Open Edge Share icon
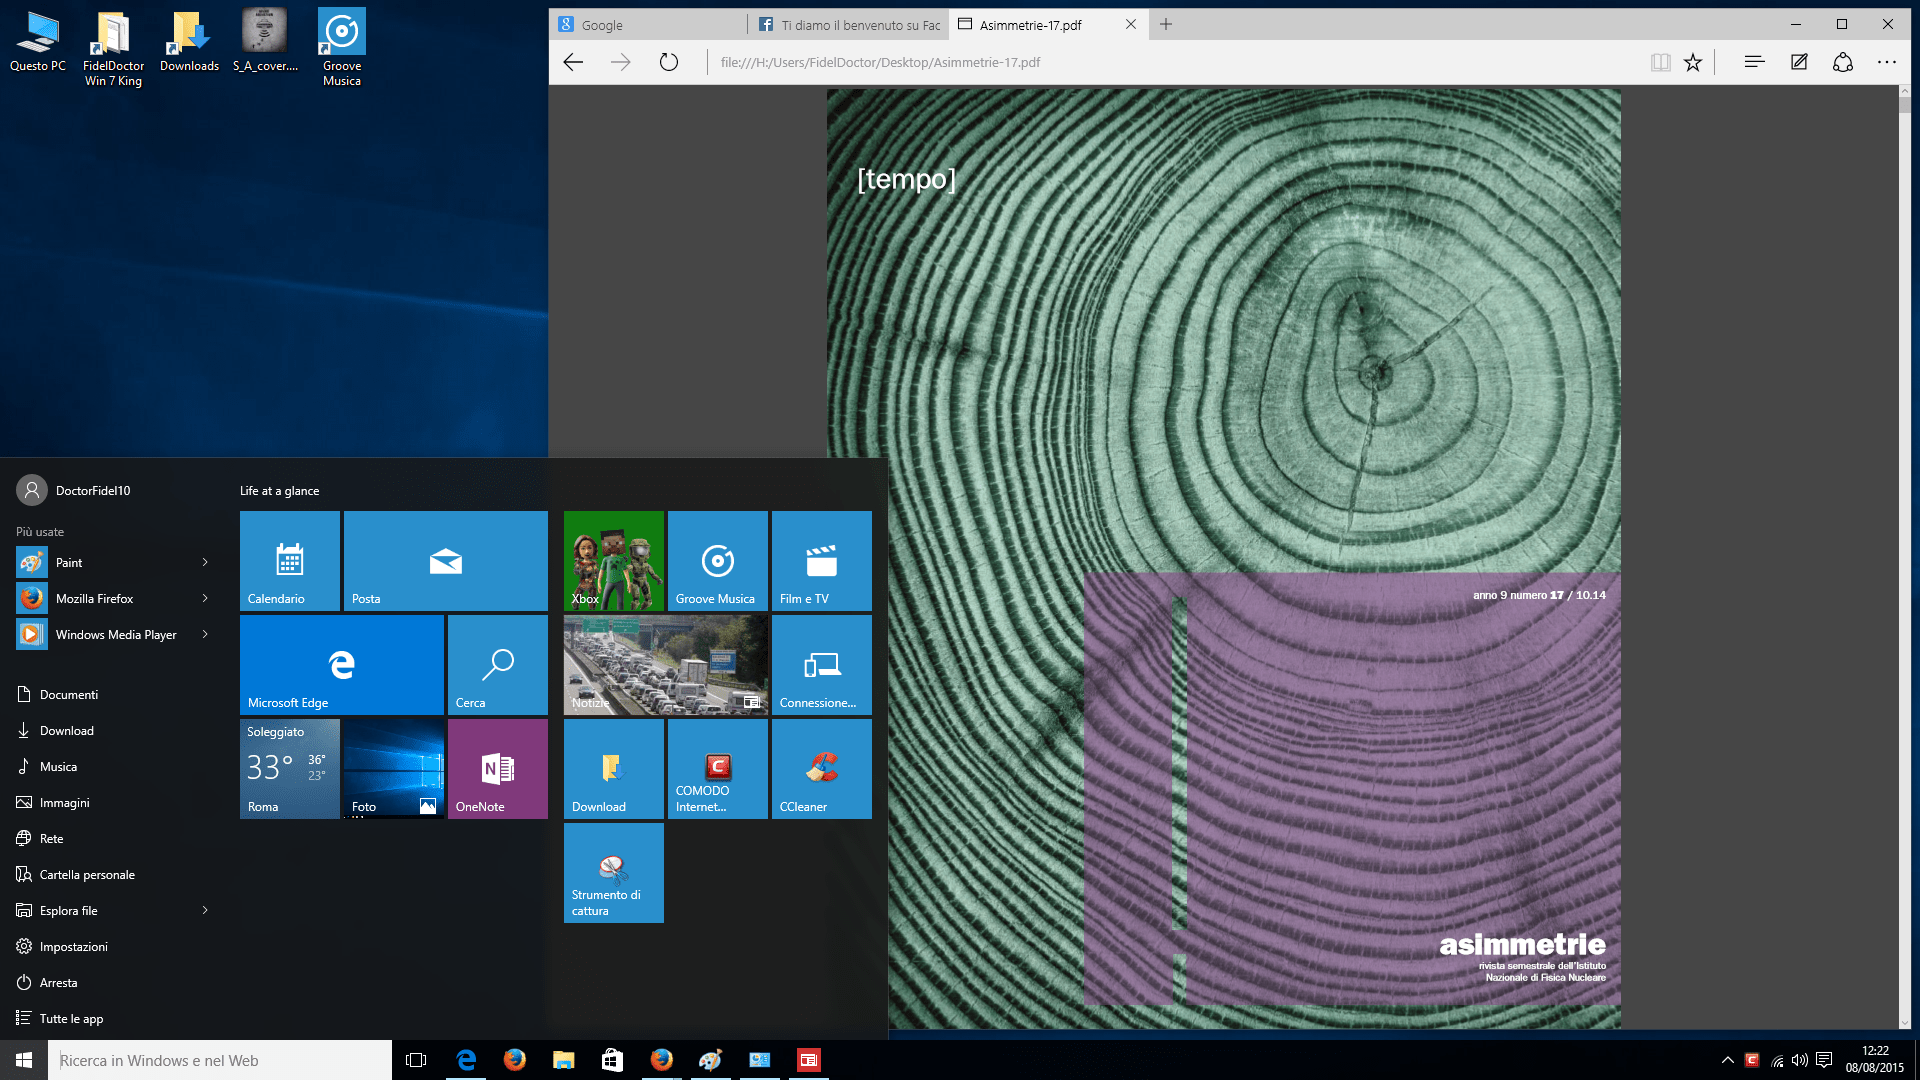The width and height of the screenshot is (1920, 1080). 1843,62
